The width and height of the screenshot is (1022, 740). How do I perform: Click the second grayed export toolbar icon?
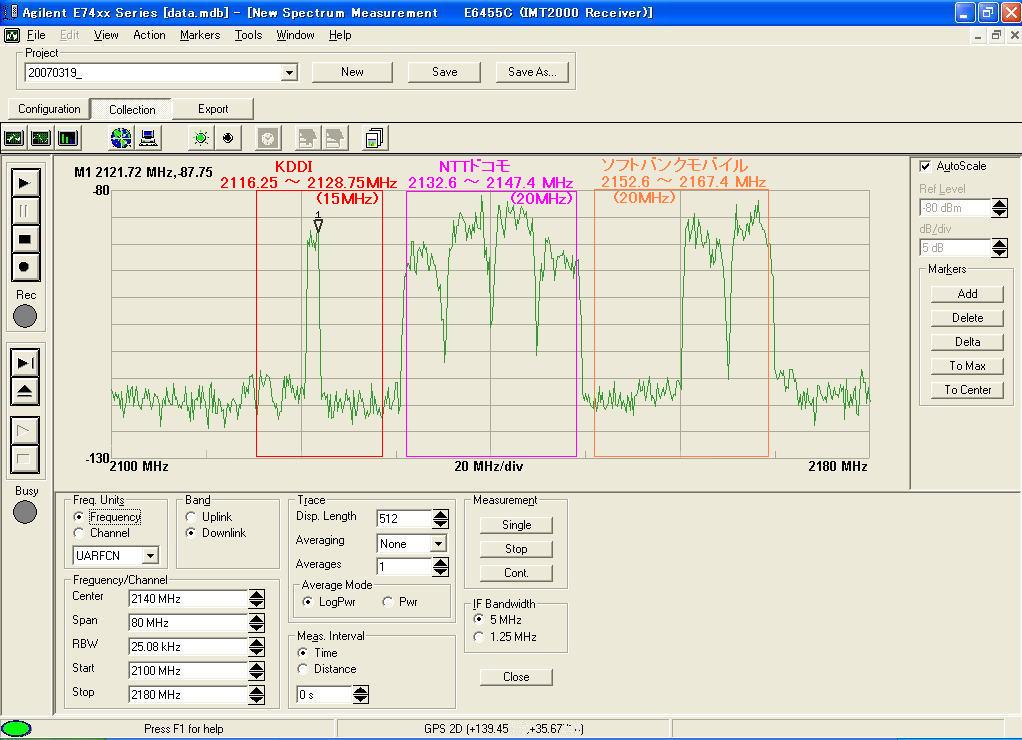[334, 138]
